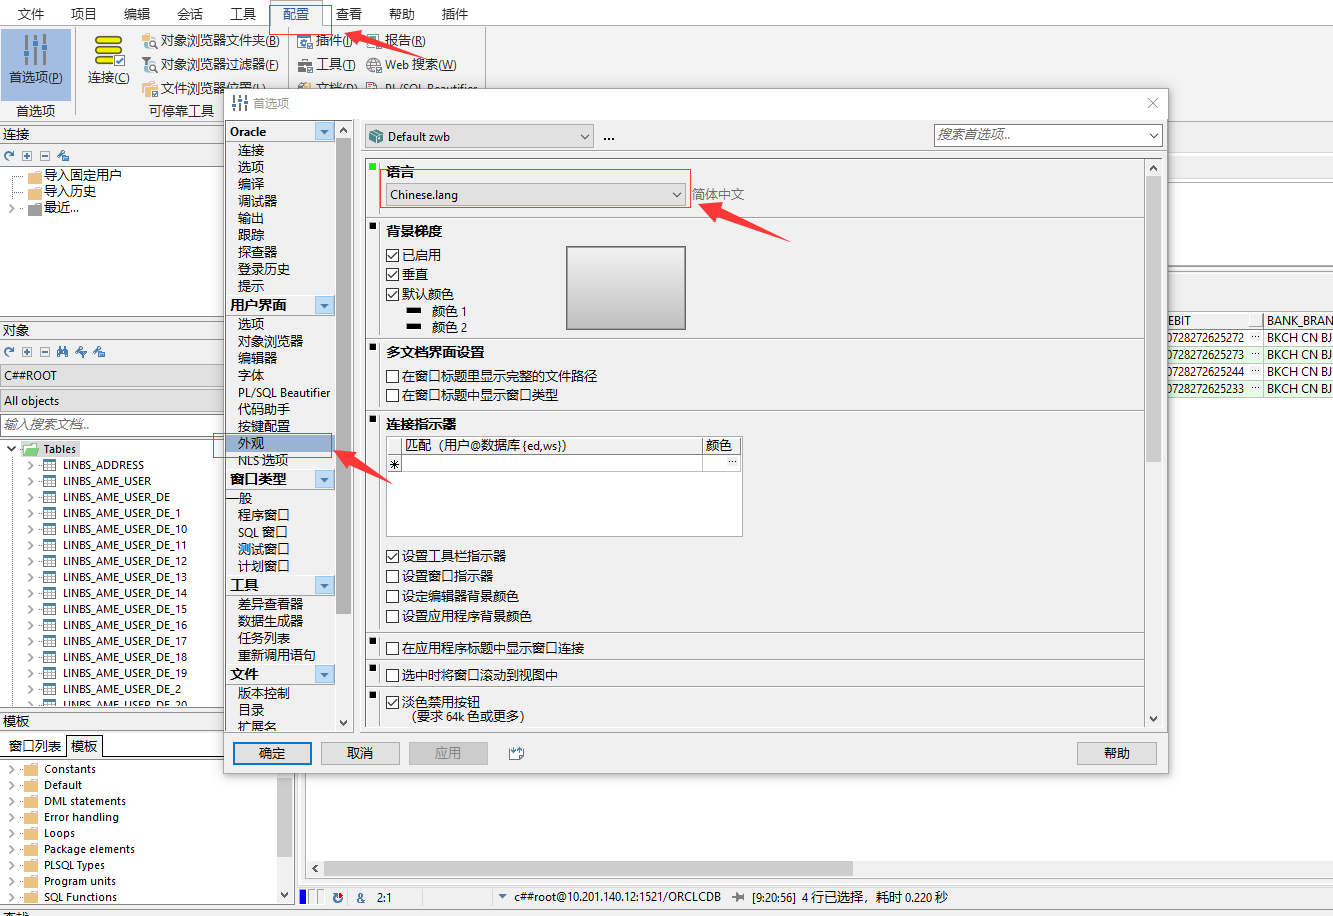Click the minus icon in 连接 panel toolbar
The image size is (1333, 916).
point(45,156)
